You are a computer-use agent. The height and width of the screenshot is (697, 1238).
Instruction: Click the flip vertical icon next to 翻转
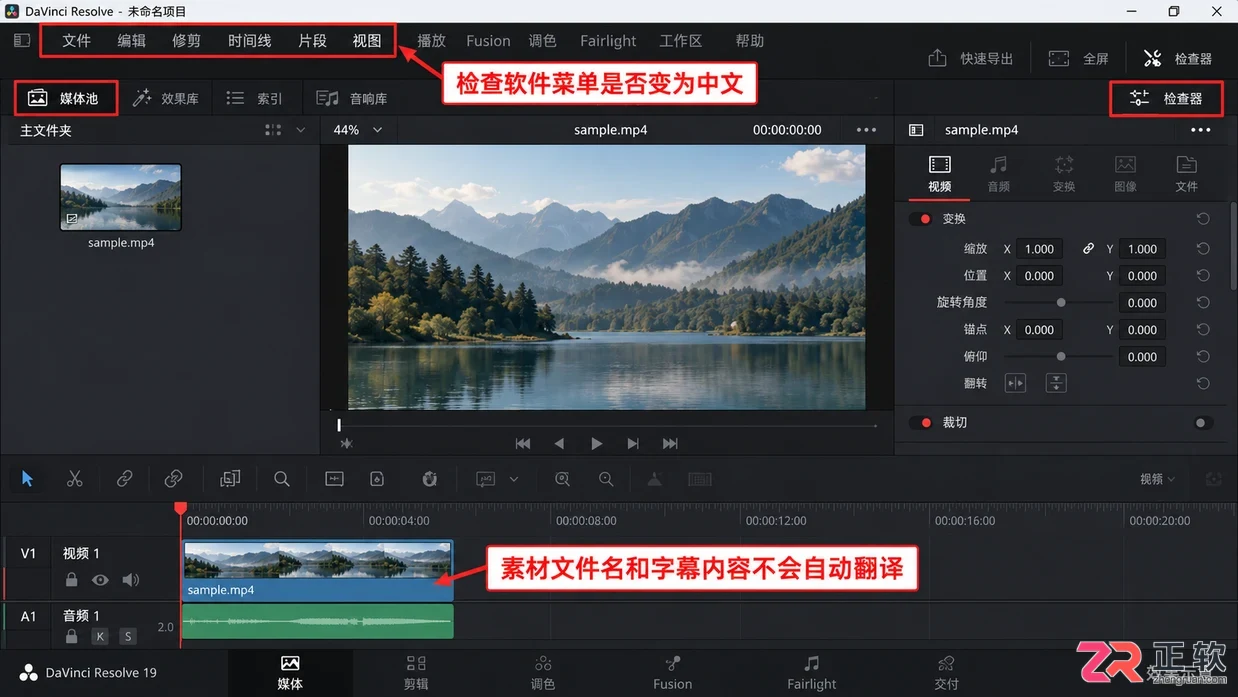[1056, 383]
